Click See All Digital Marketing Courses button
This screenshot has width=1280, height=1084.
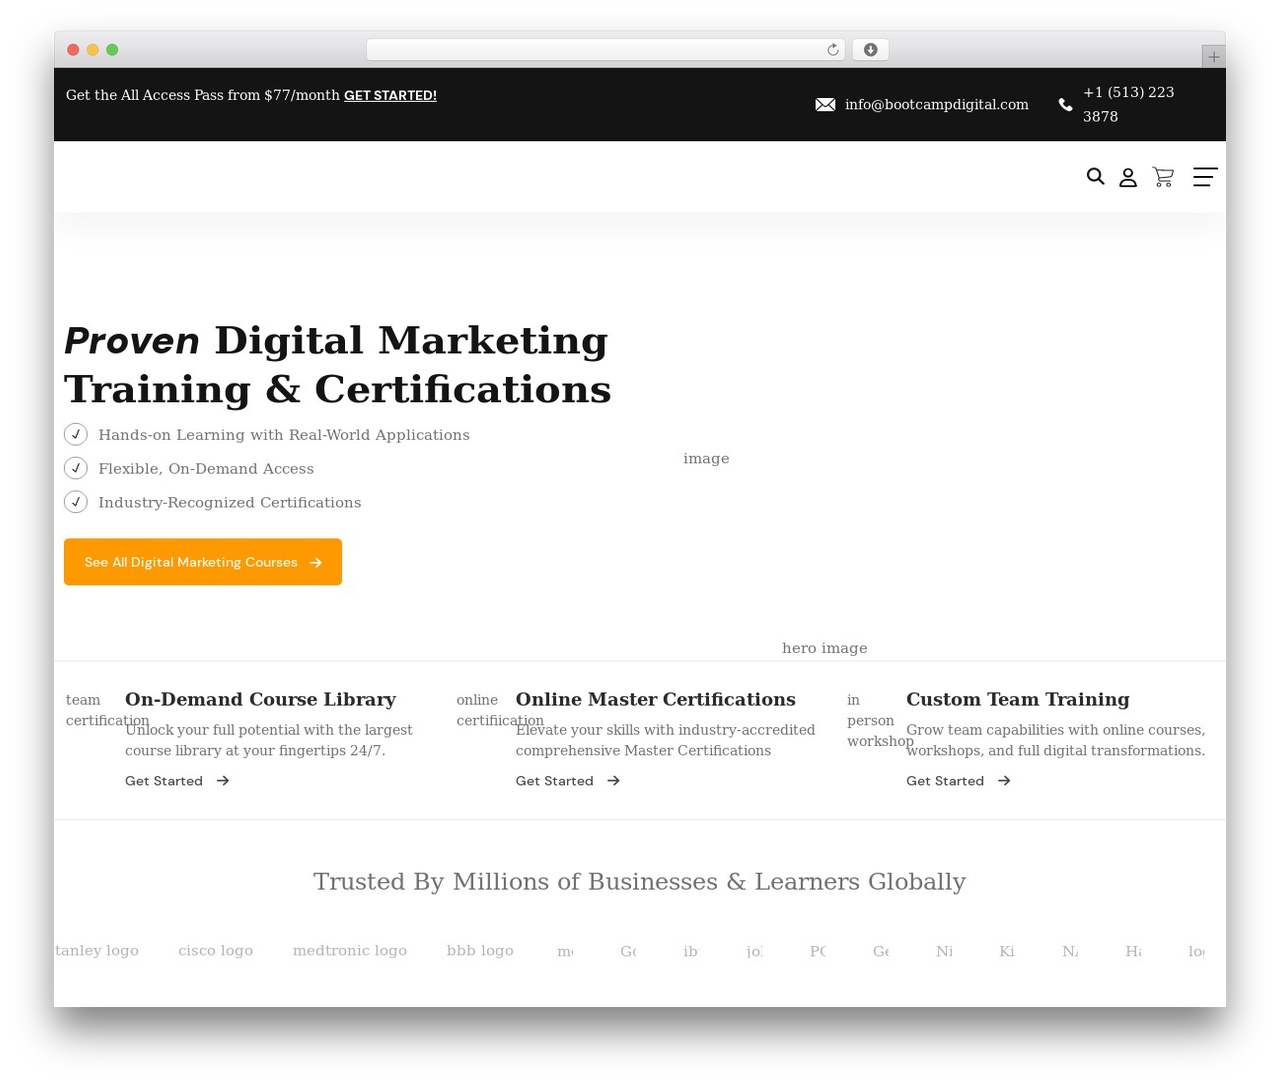(x=203, y=562)
